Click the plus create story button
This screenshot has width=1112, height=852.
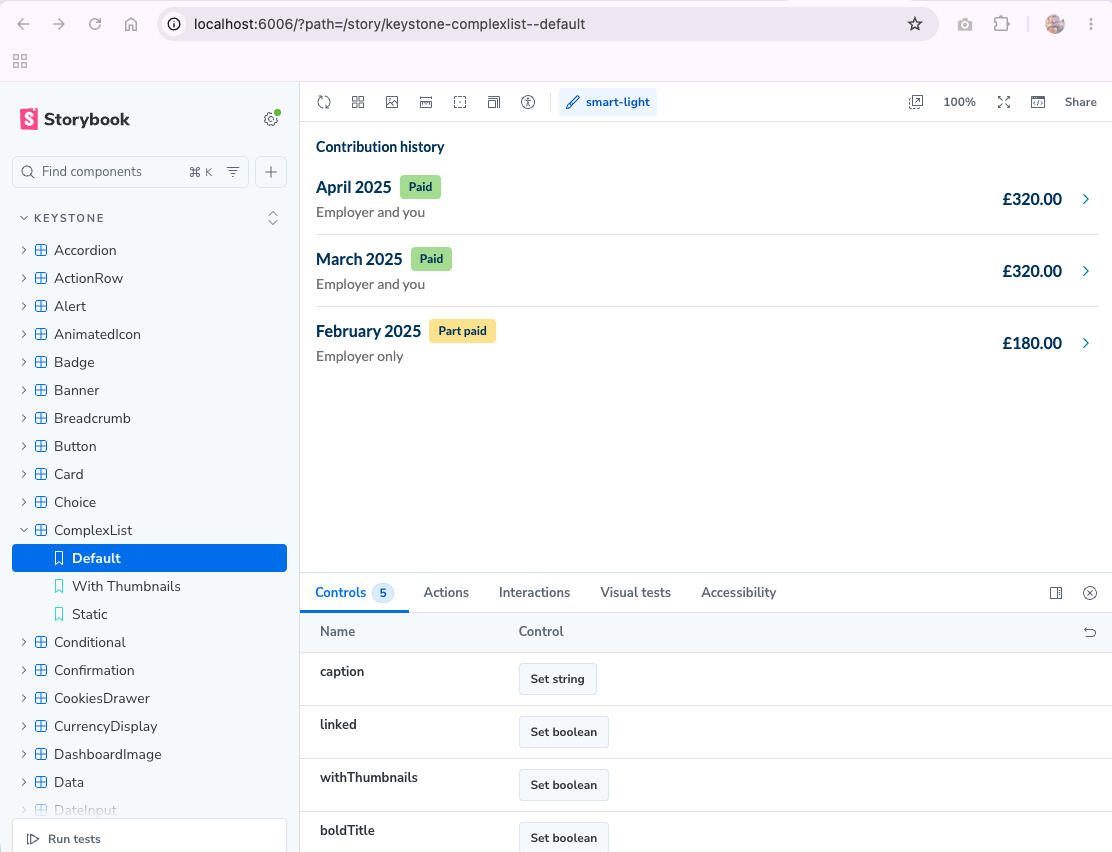[271, 172]
